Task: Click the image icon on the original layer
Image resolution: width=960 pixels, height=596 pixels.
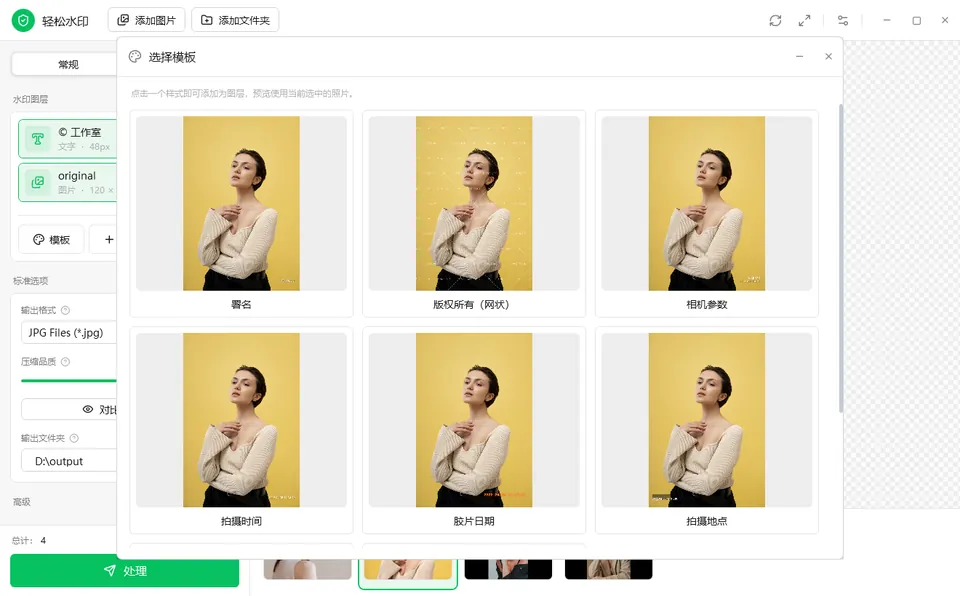Action: (37, 182)
